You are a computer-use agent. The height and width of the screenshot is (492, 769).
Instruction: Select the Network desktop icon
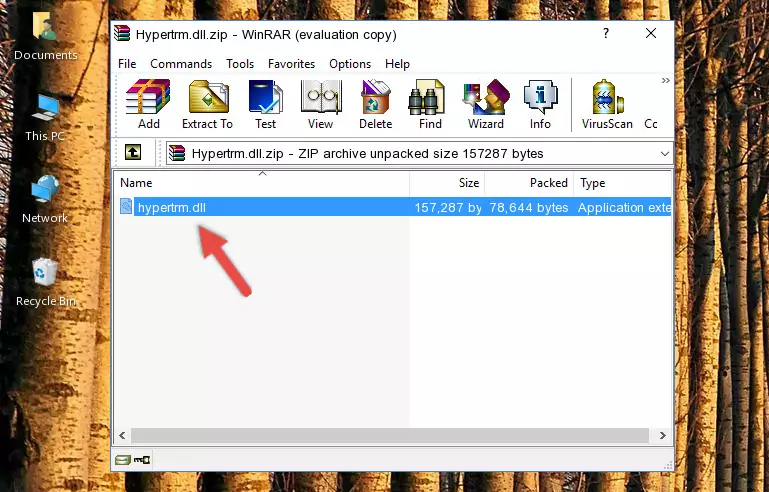coord(45,199)
